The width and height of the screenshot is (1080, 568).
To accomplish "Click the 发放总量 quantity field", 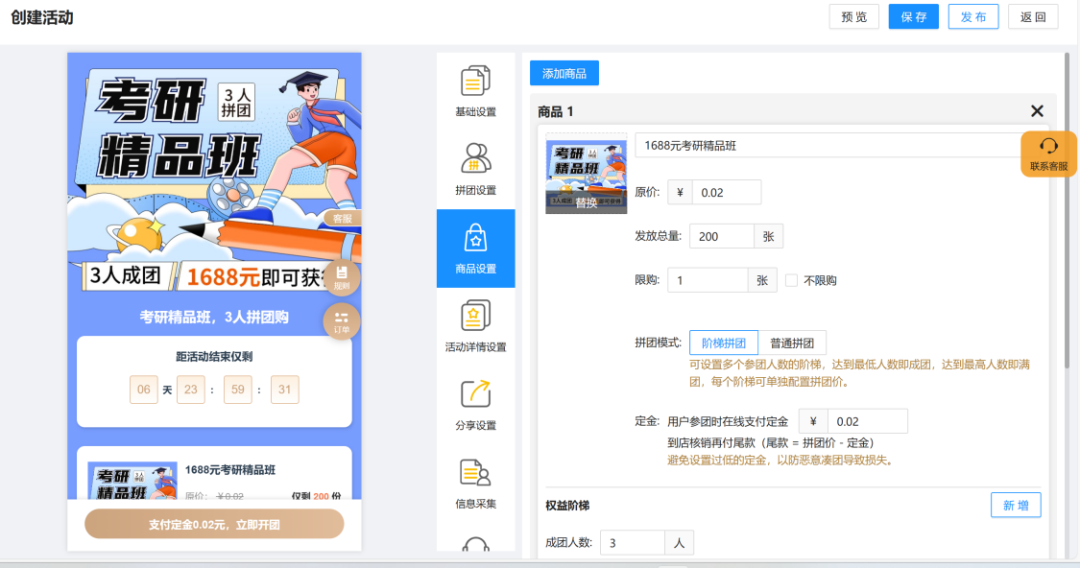I will 721,236.
